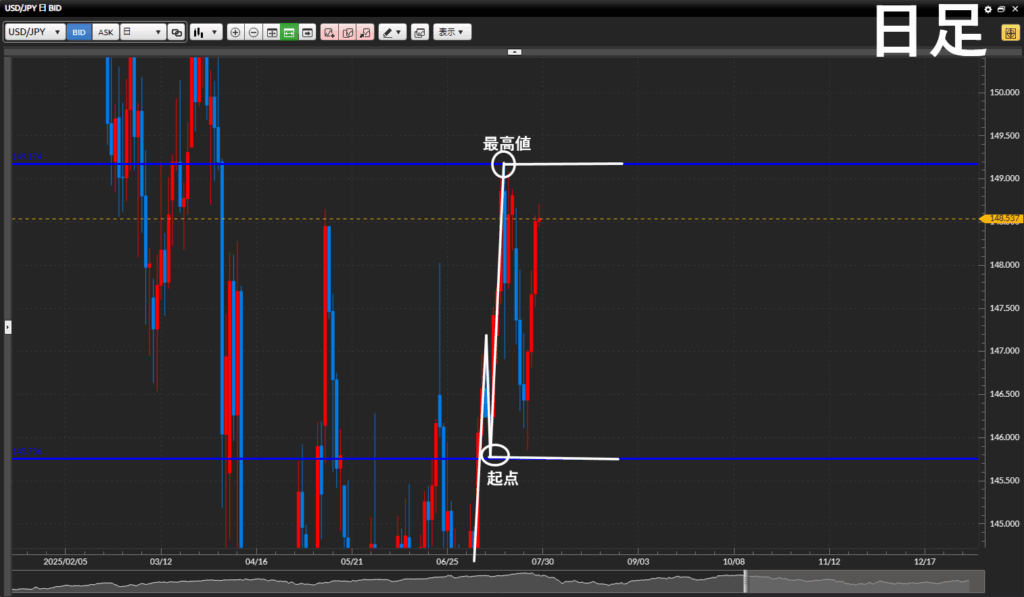Click the 146.000 price axis label
This screenshot has width=1024, height=597.
point(1004,437)
